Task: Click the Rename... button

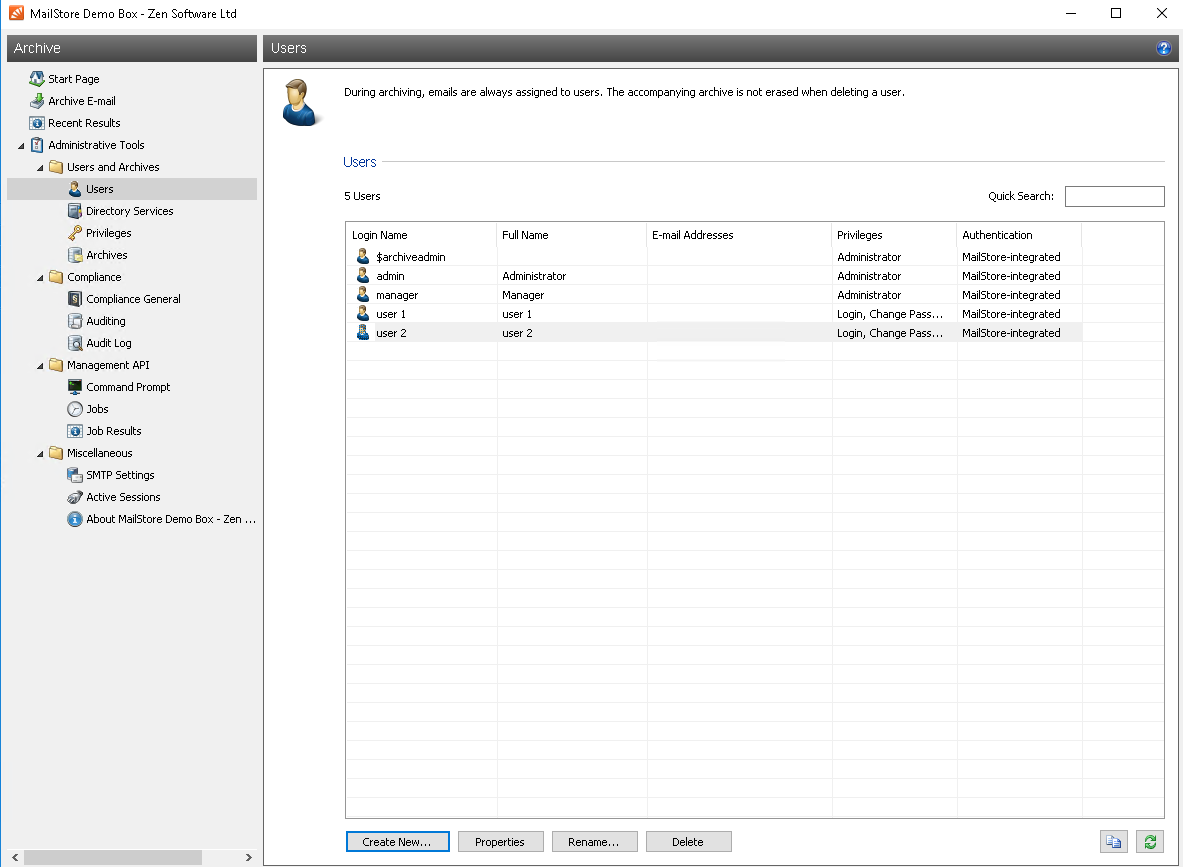Action: 595,841
